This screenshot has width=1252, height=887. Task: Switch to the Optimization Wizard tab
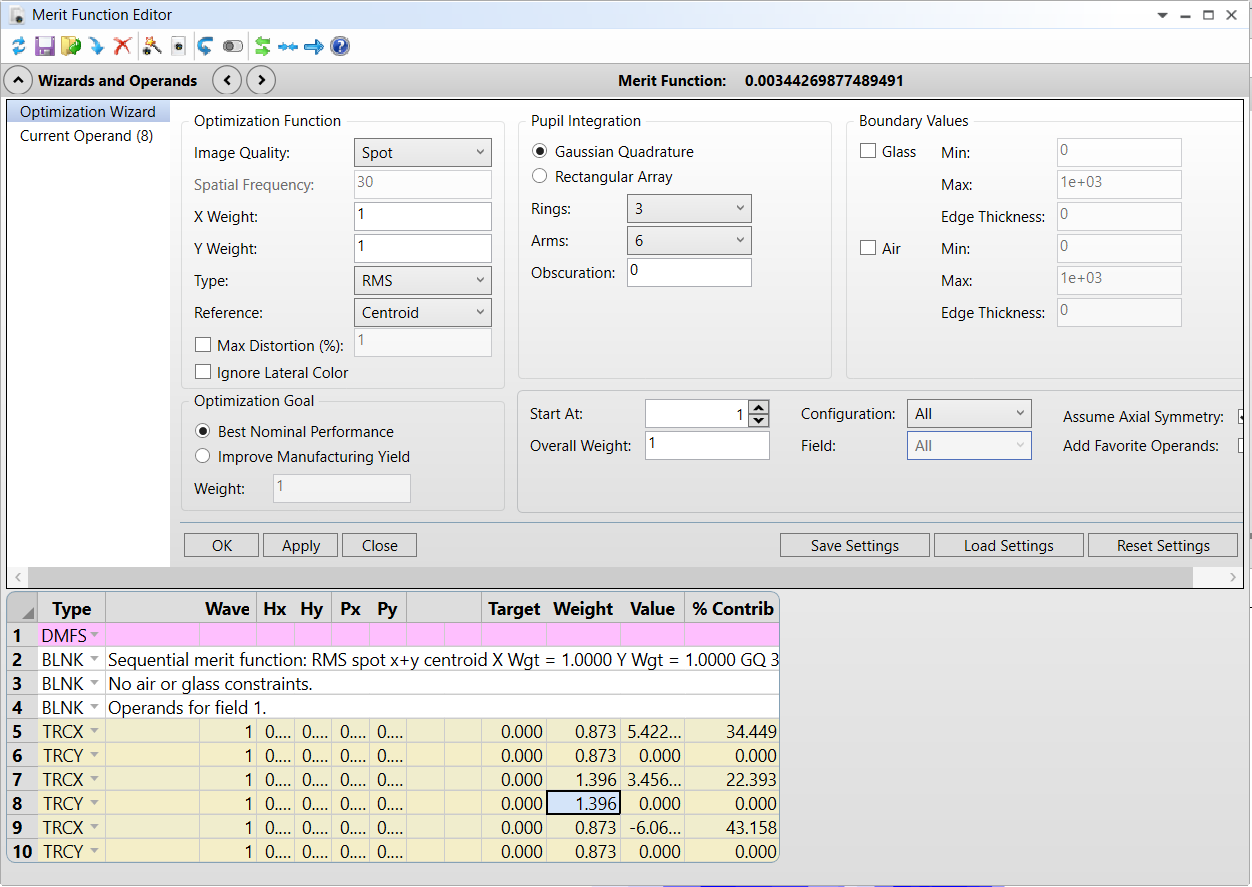[x=87, y=112]
